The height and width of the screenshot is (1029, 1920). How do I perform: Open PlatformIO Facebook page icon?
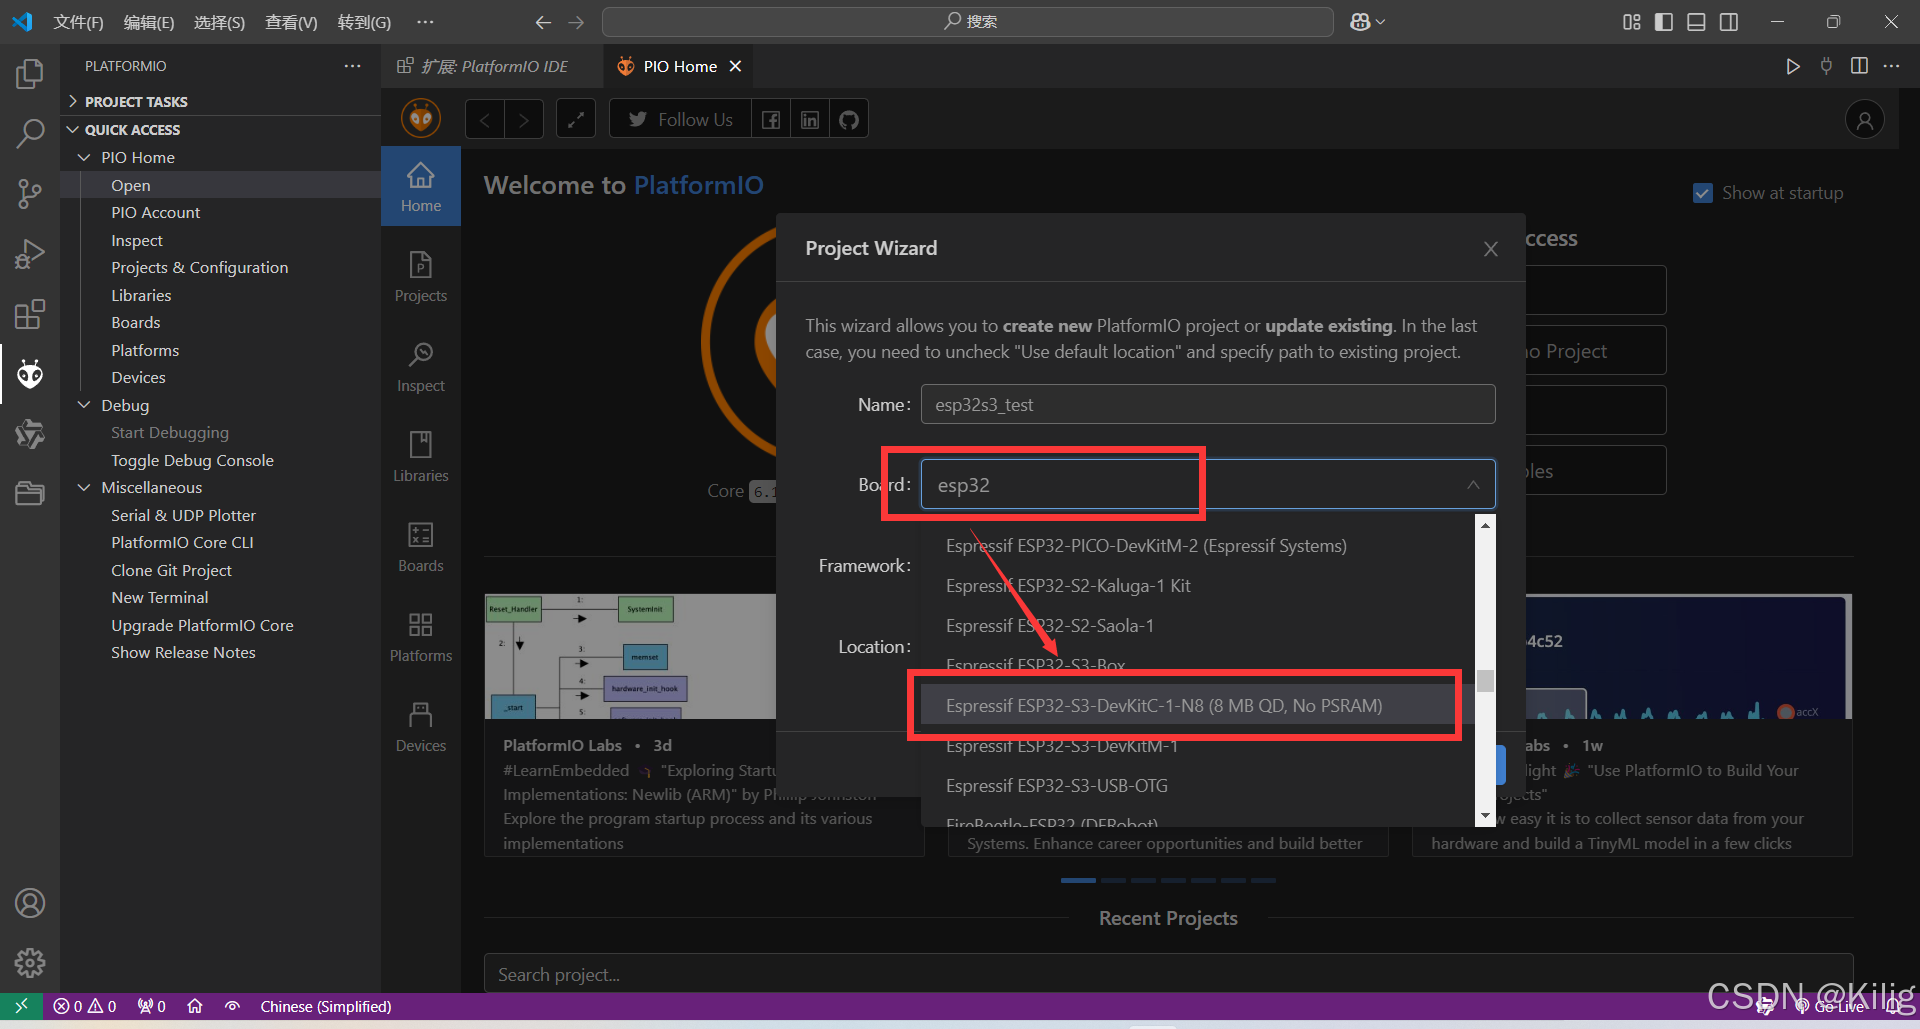[x=771, y=120]
